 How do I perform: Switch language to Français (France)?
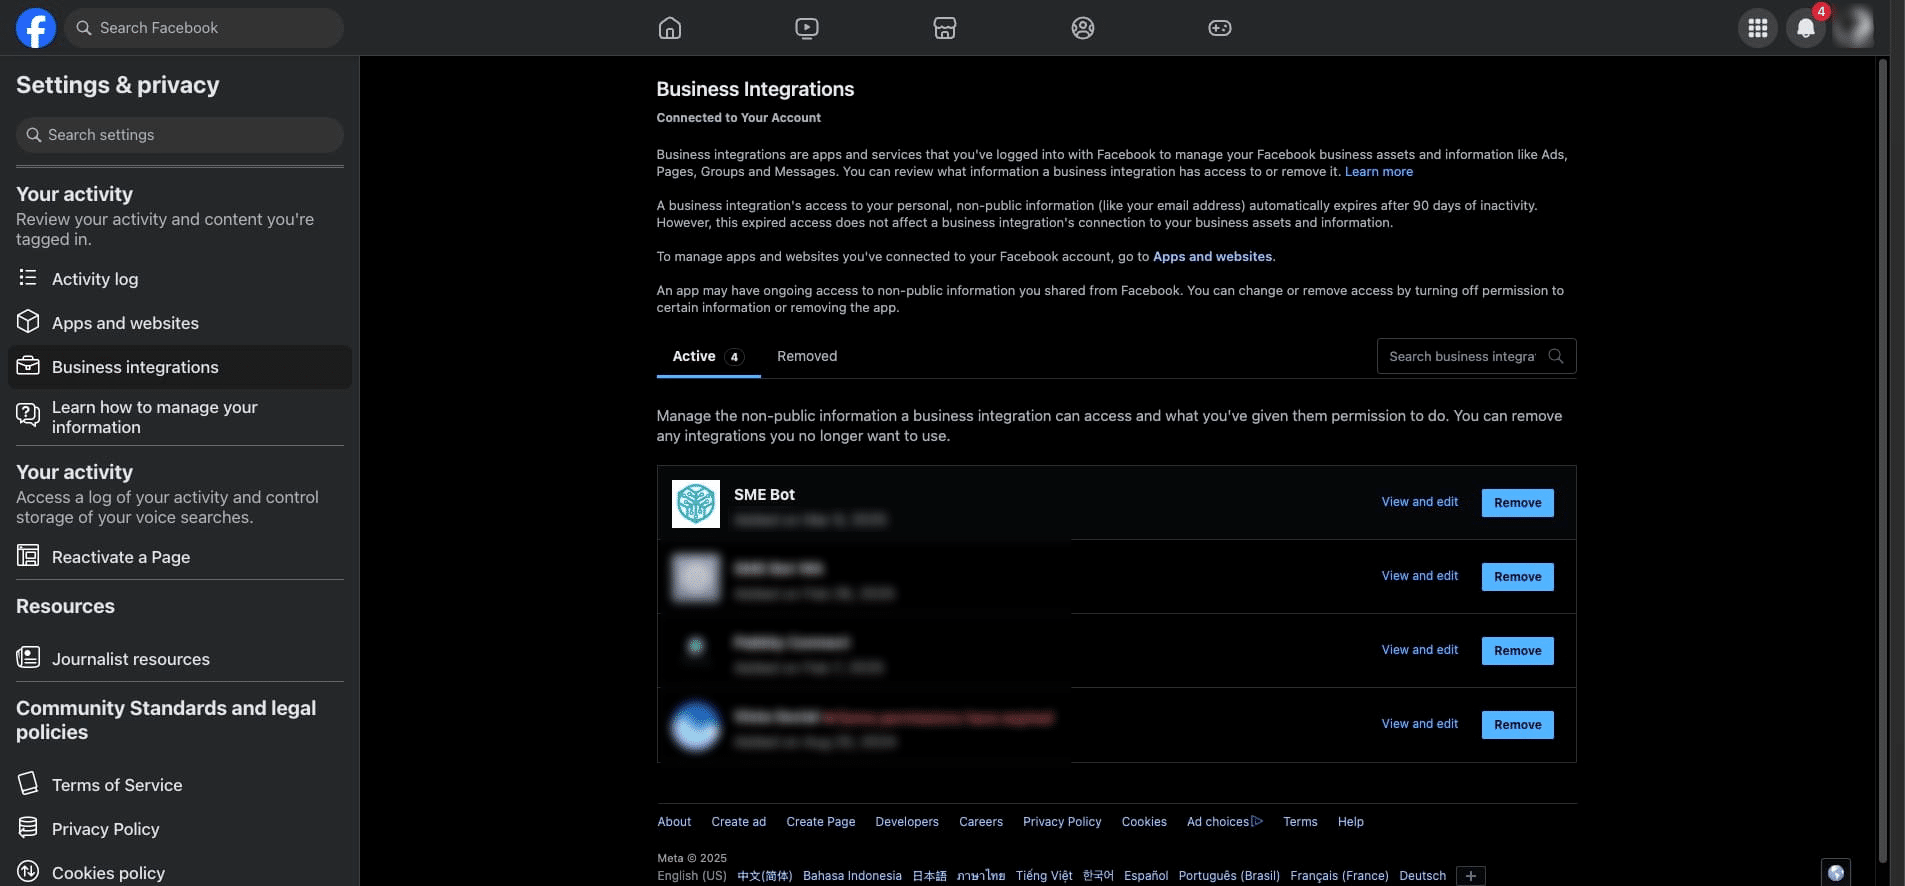click(x=1339, y=876)
